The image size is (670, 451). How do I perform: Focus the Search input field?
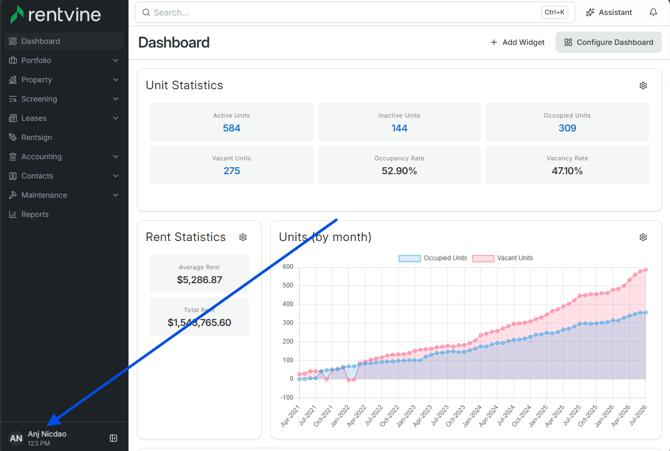pyautogui.click(x=355, y=12)
